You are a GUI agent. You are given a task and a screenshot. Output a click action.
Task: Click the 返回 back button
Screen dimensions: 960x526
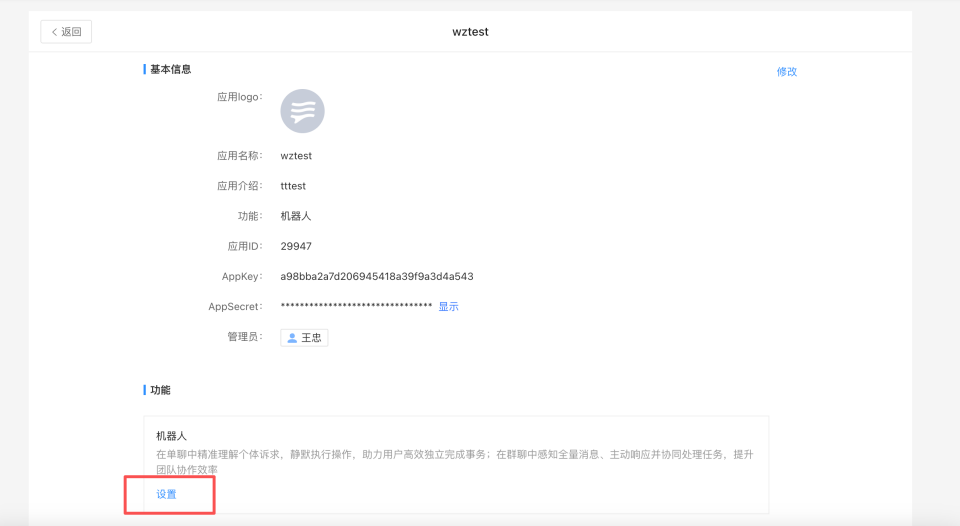[x=66, y=31]
